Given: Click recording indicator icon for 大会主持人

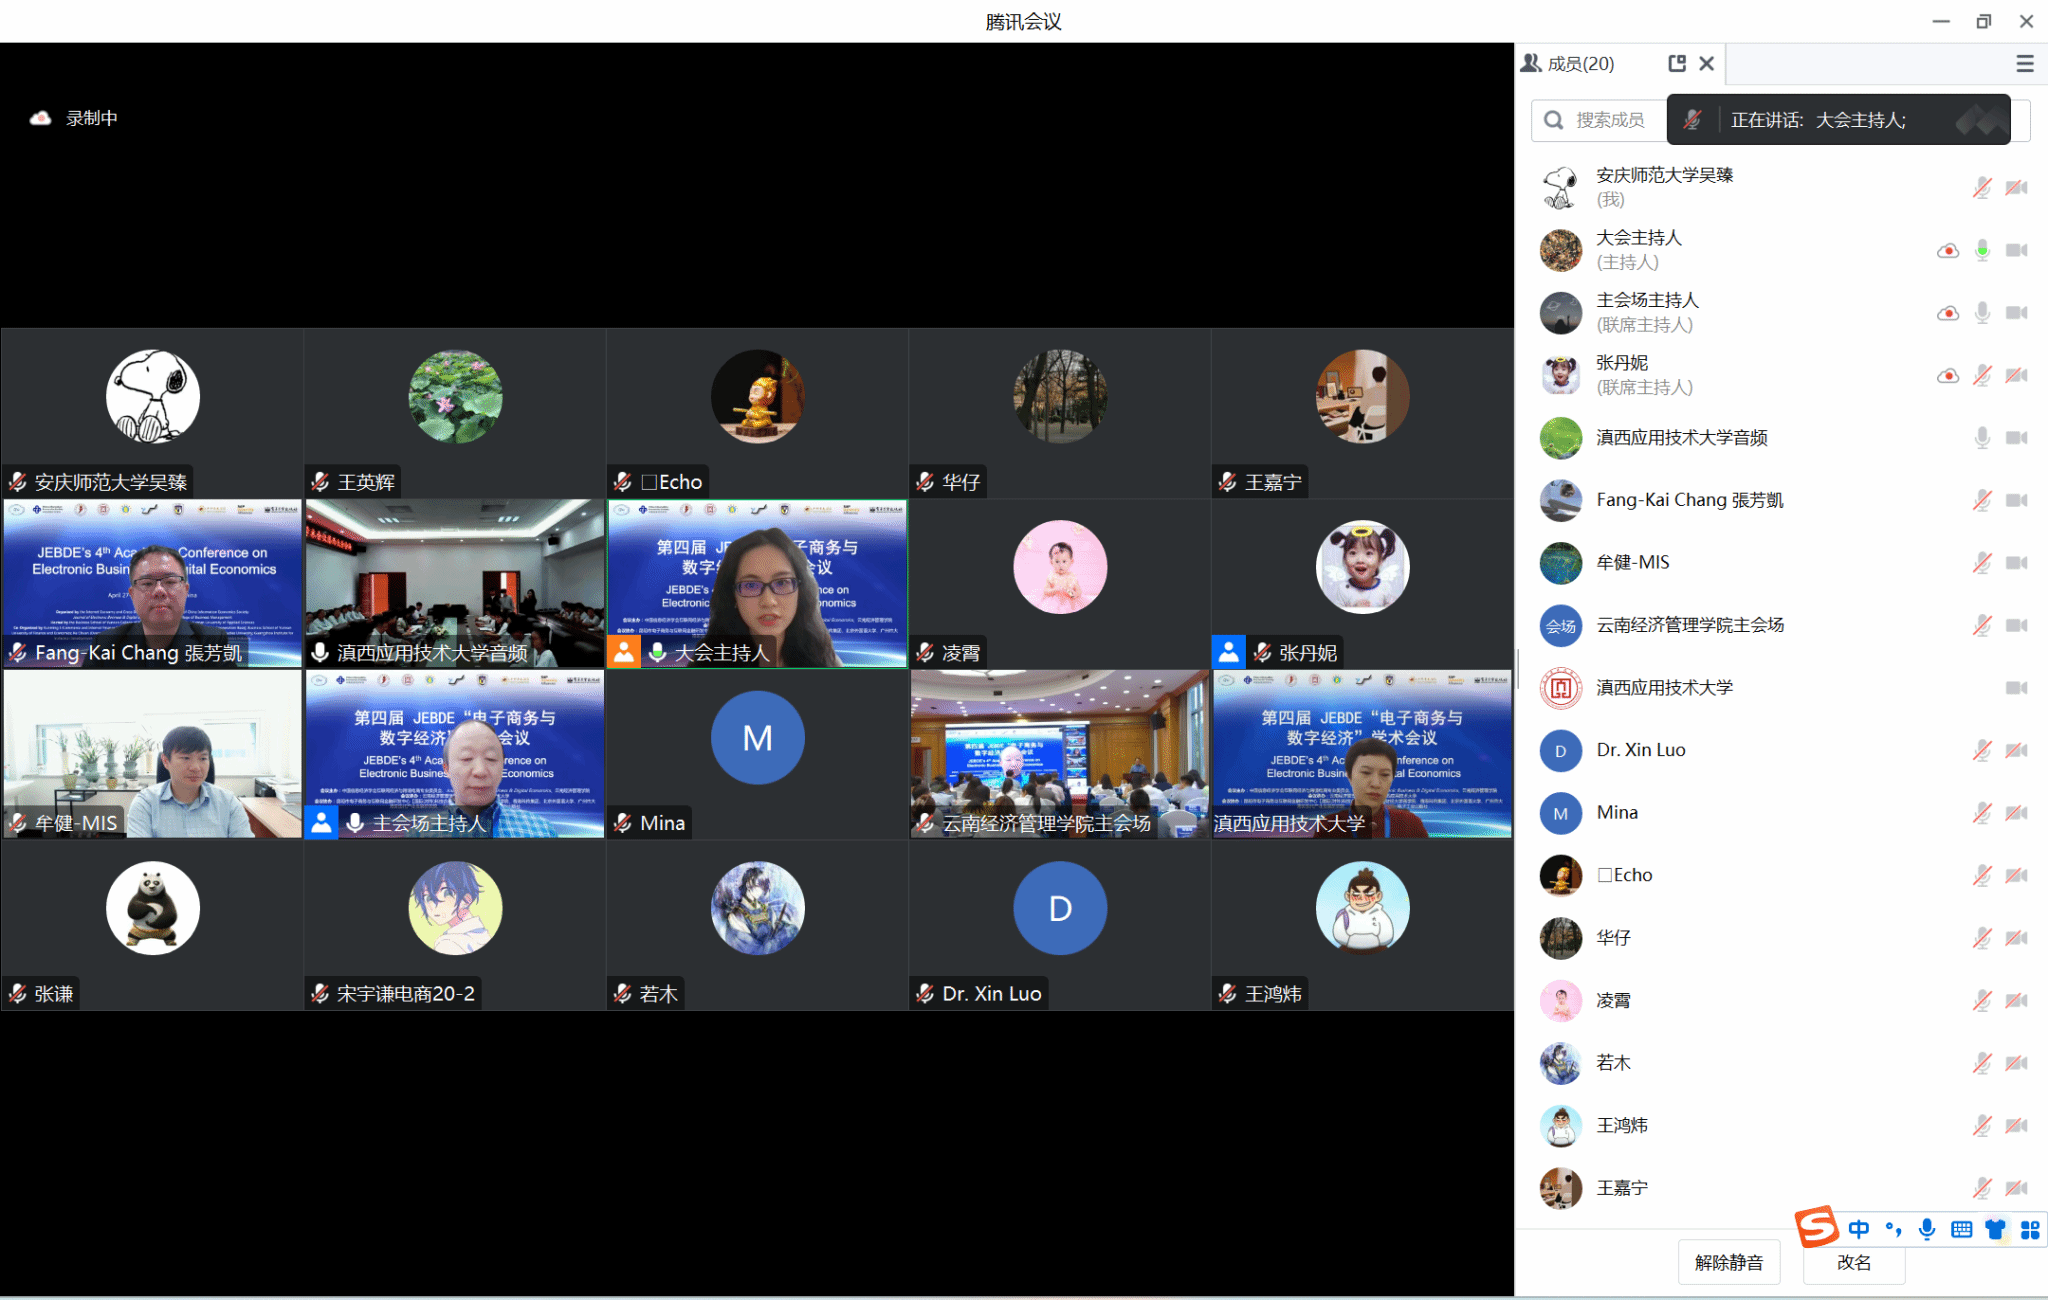Looking at the screenshot, I should tap(1947, 251).
